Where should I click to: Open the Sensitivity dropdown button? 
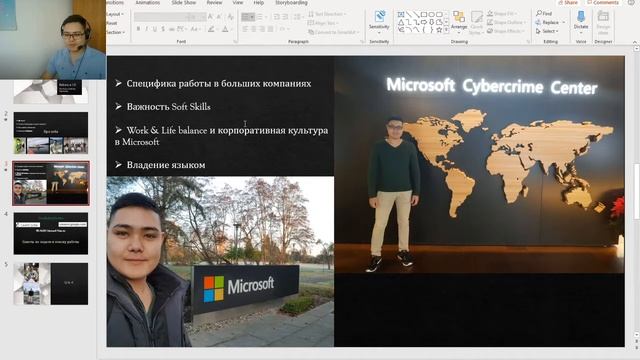coord(379,22)
